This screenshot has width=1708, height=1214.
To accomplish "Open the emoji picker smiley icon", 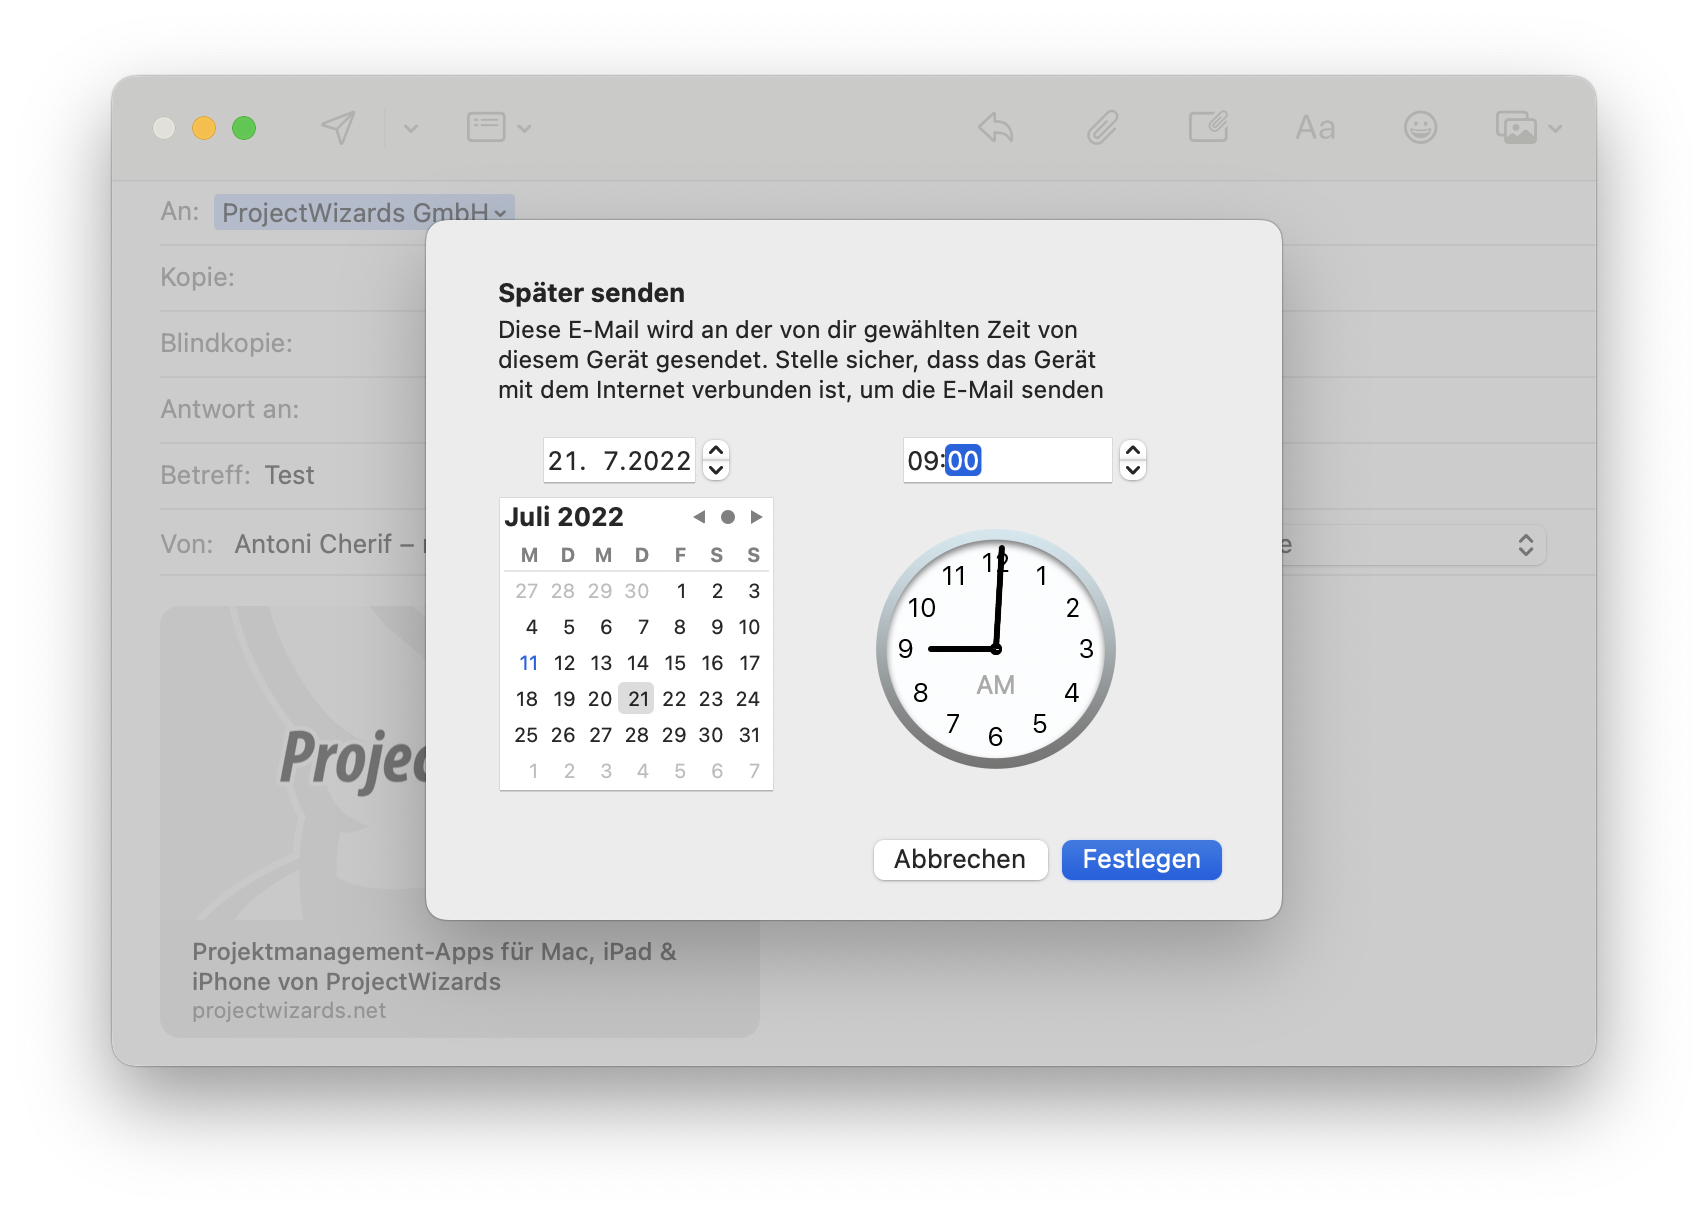I will (1420, 128).
